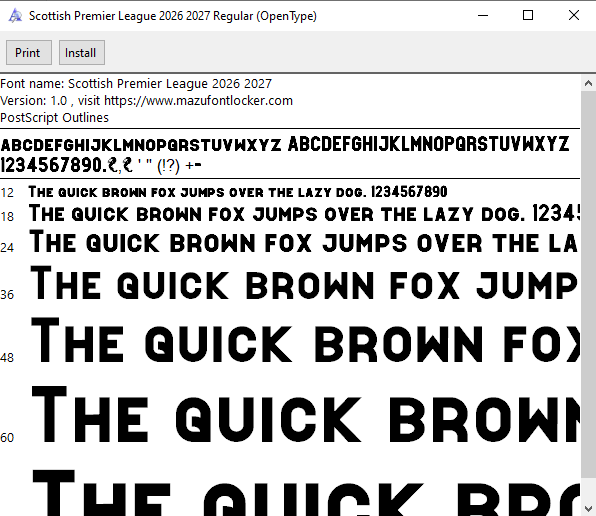The width and height of the screenshot is (596, 516).
Task: Click the size 12 sample sentence
Action: (238, 192)
